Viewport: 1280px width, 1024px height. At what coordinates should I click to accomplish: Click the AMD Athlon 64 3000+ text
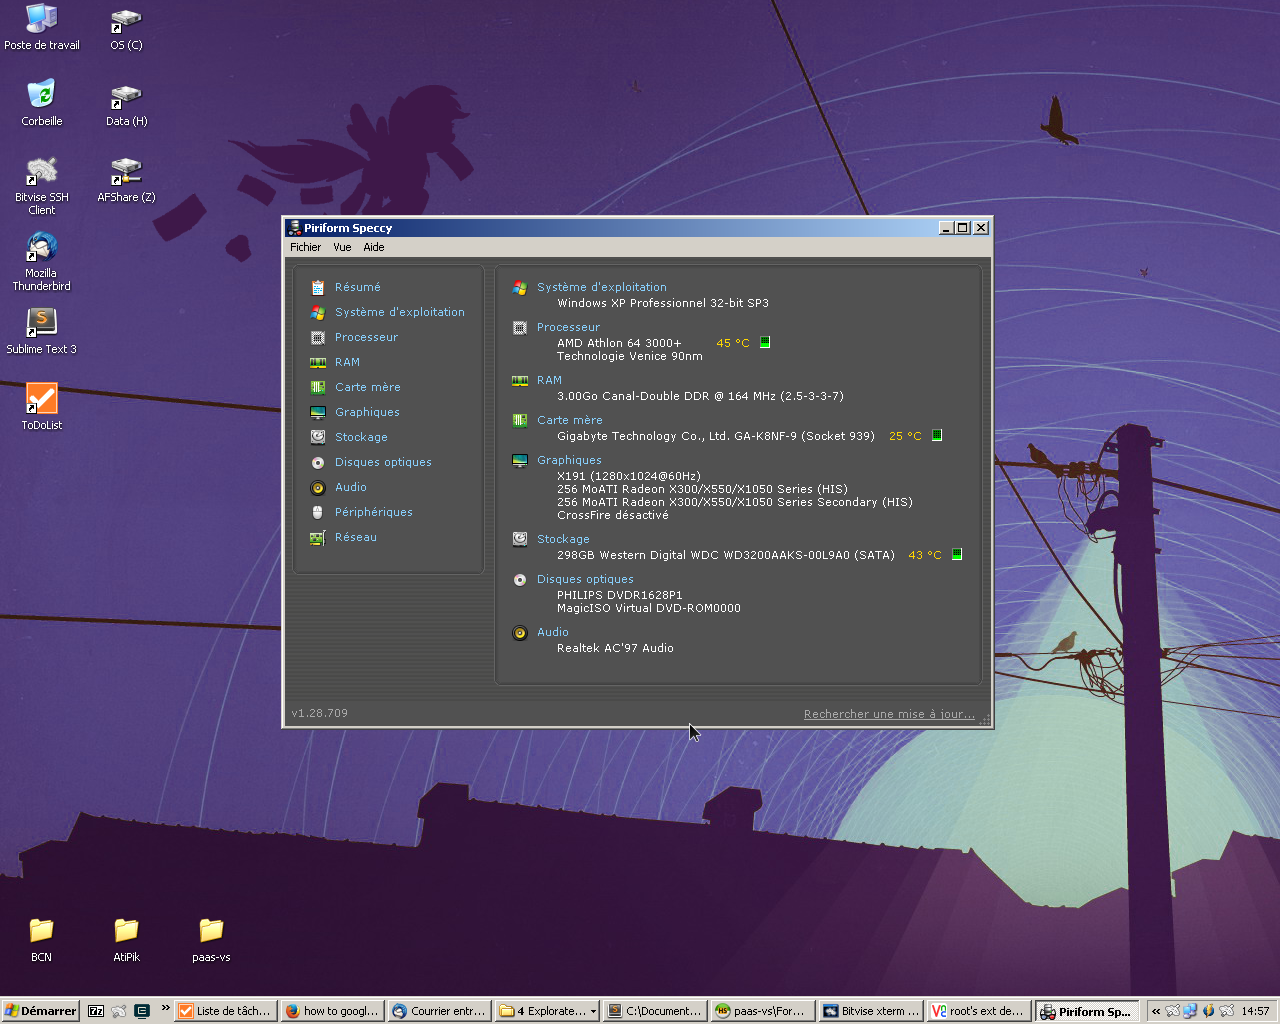point(619,343)
